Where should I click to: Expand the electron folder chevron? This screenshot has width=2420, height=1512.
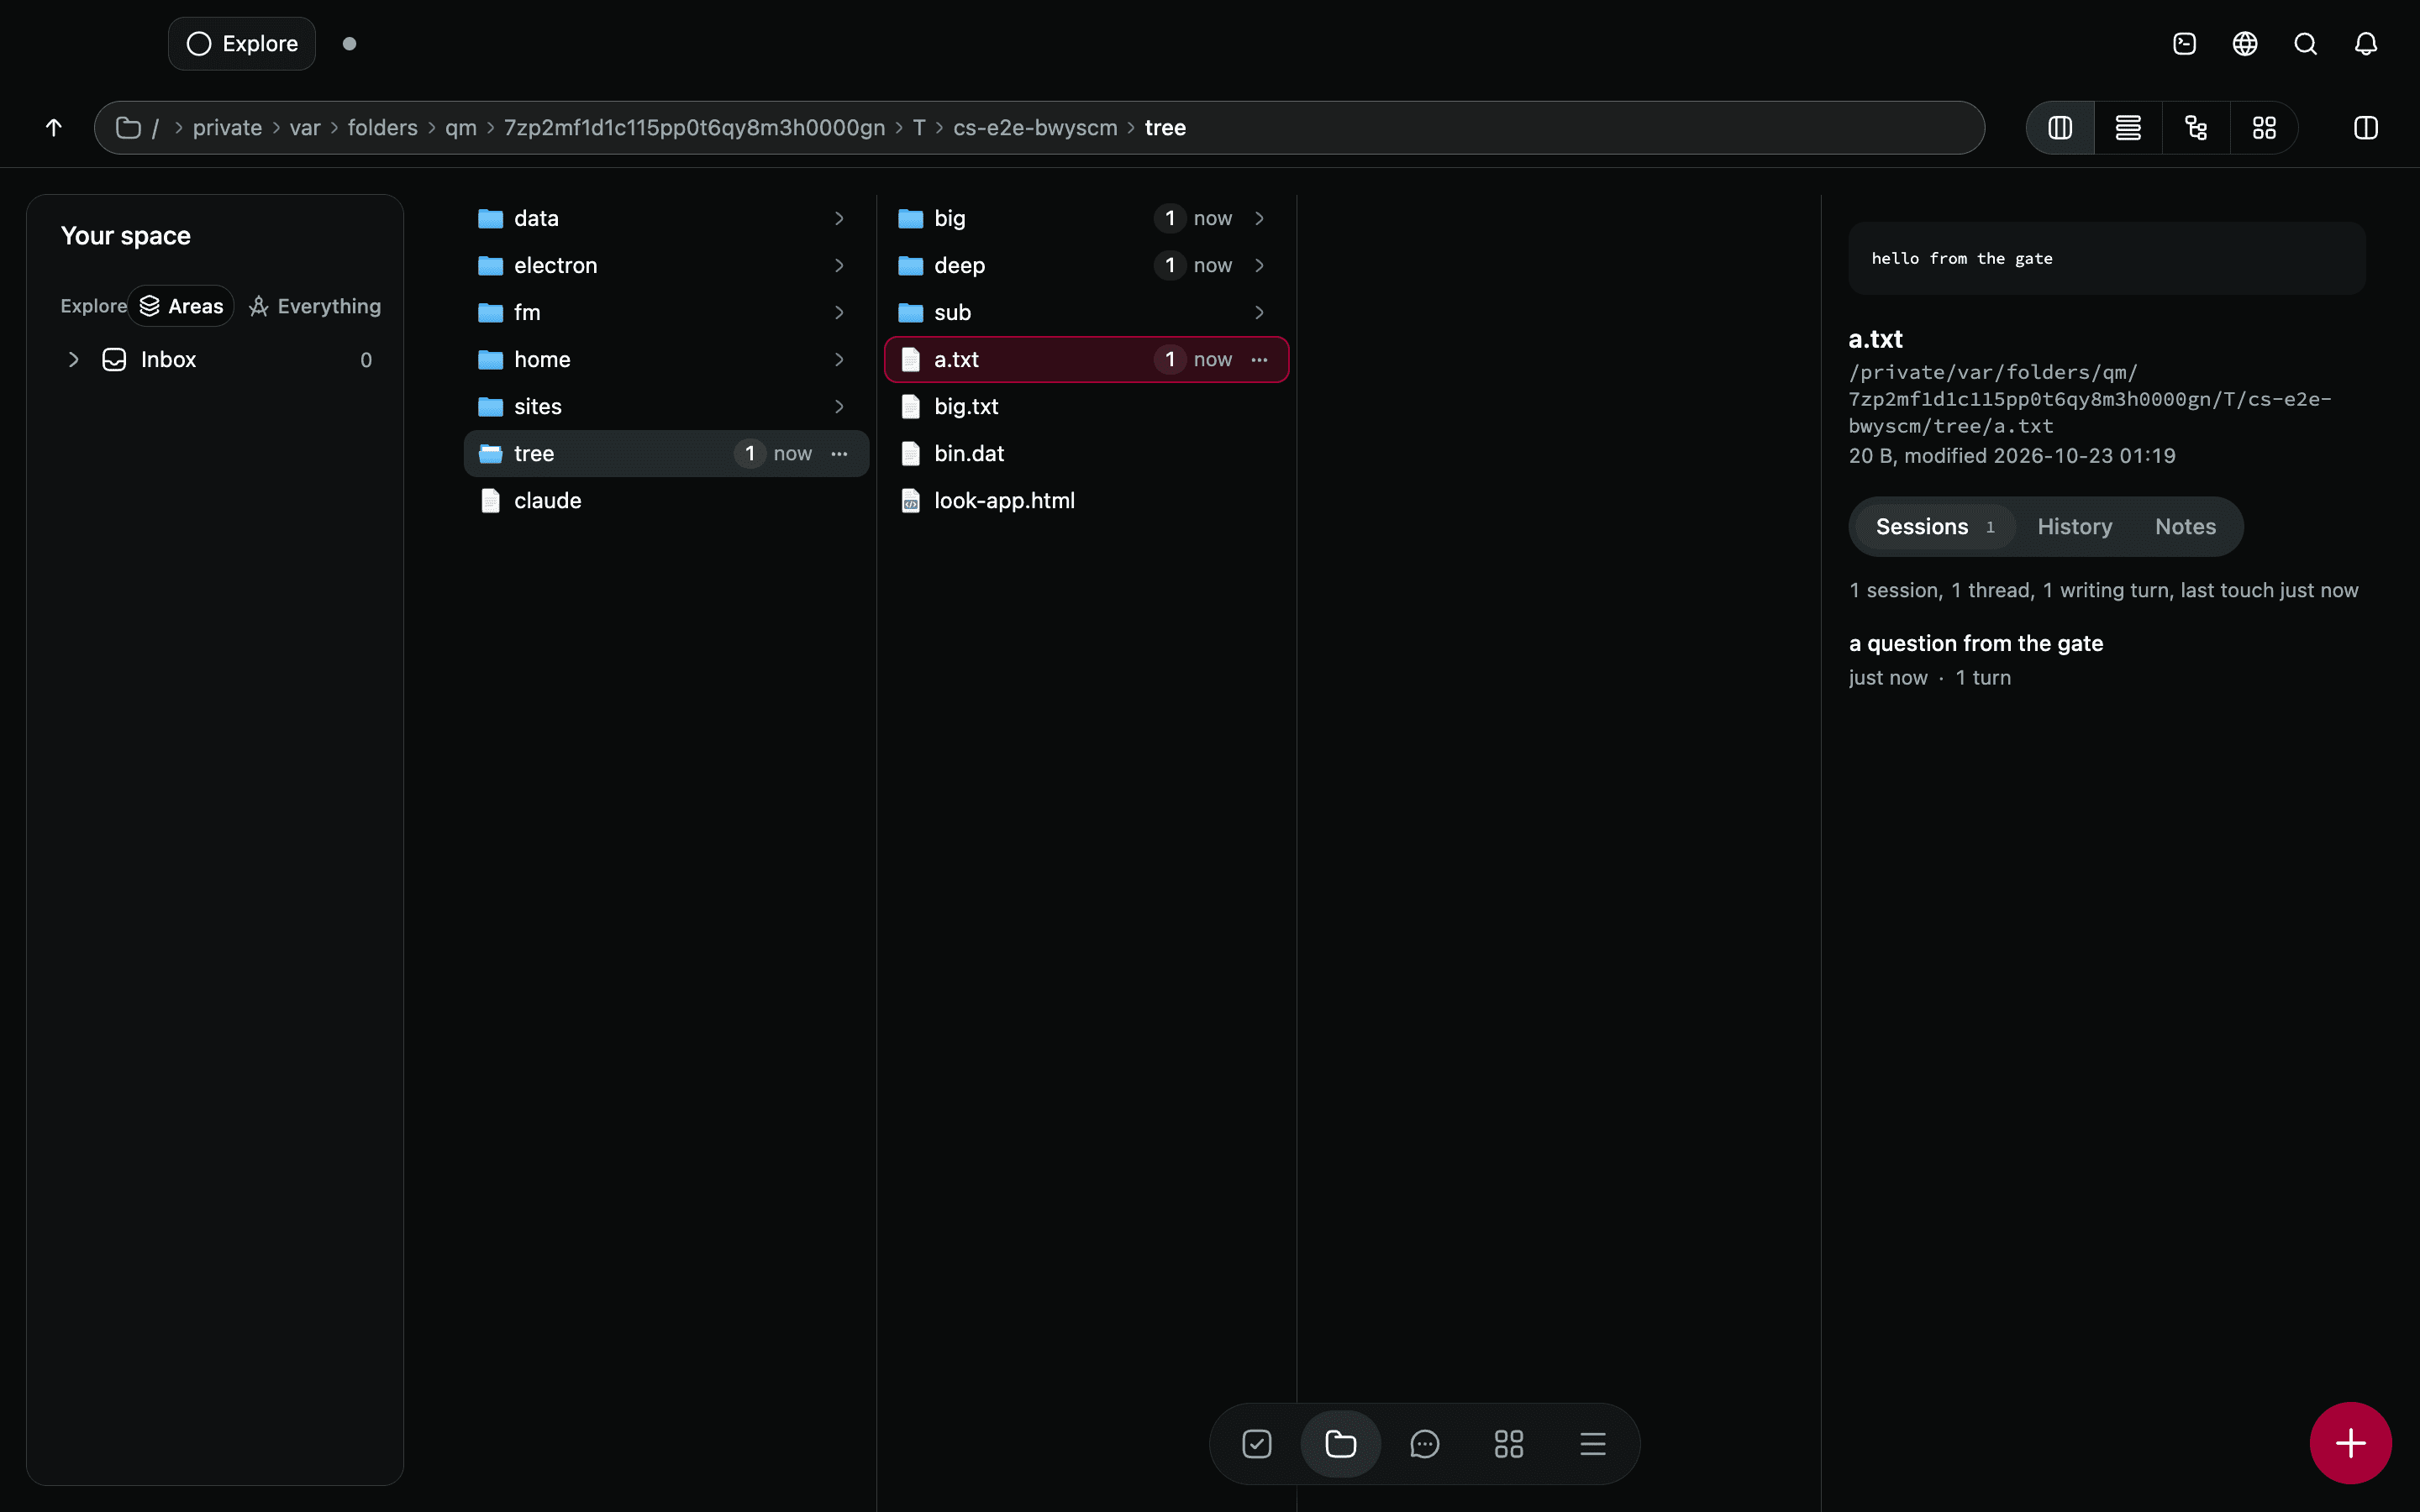click(839, 265)
